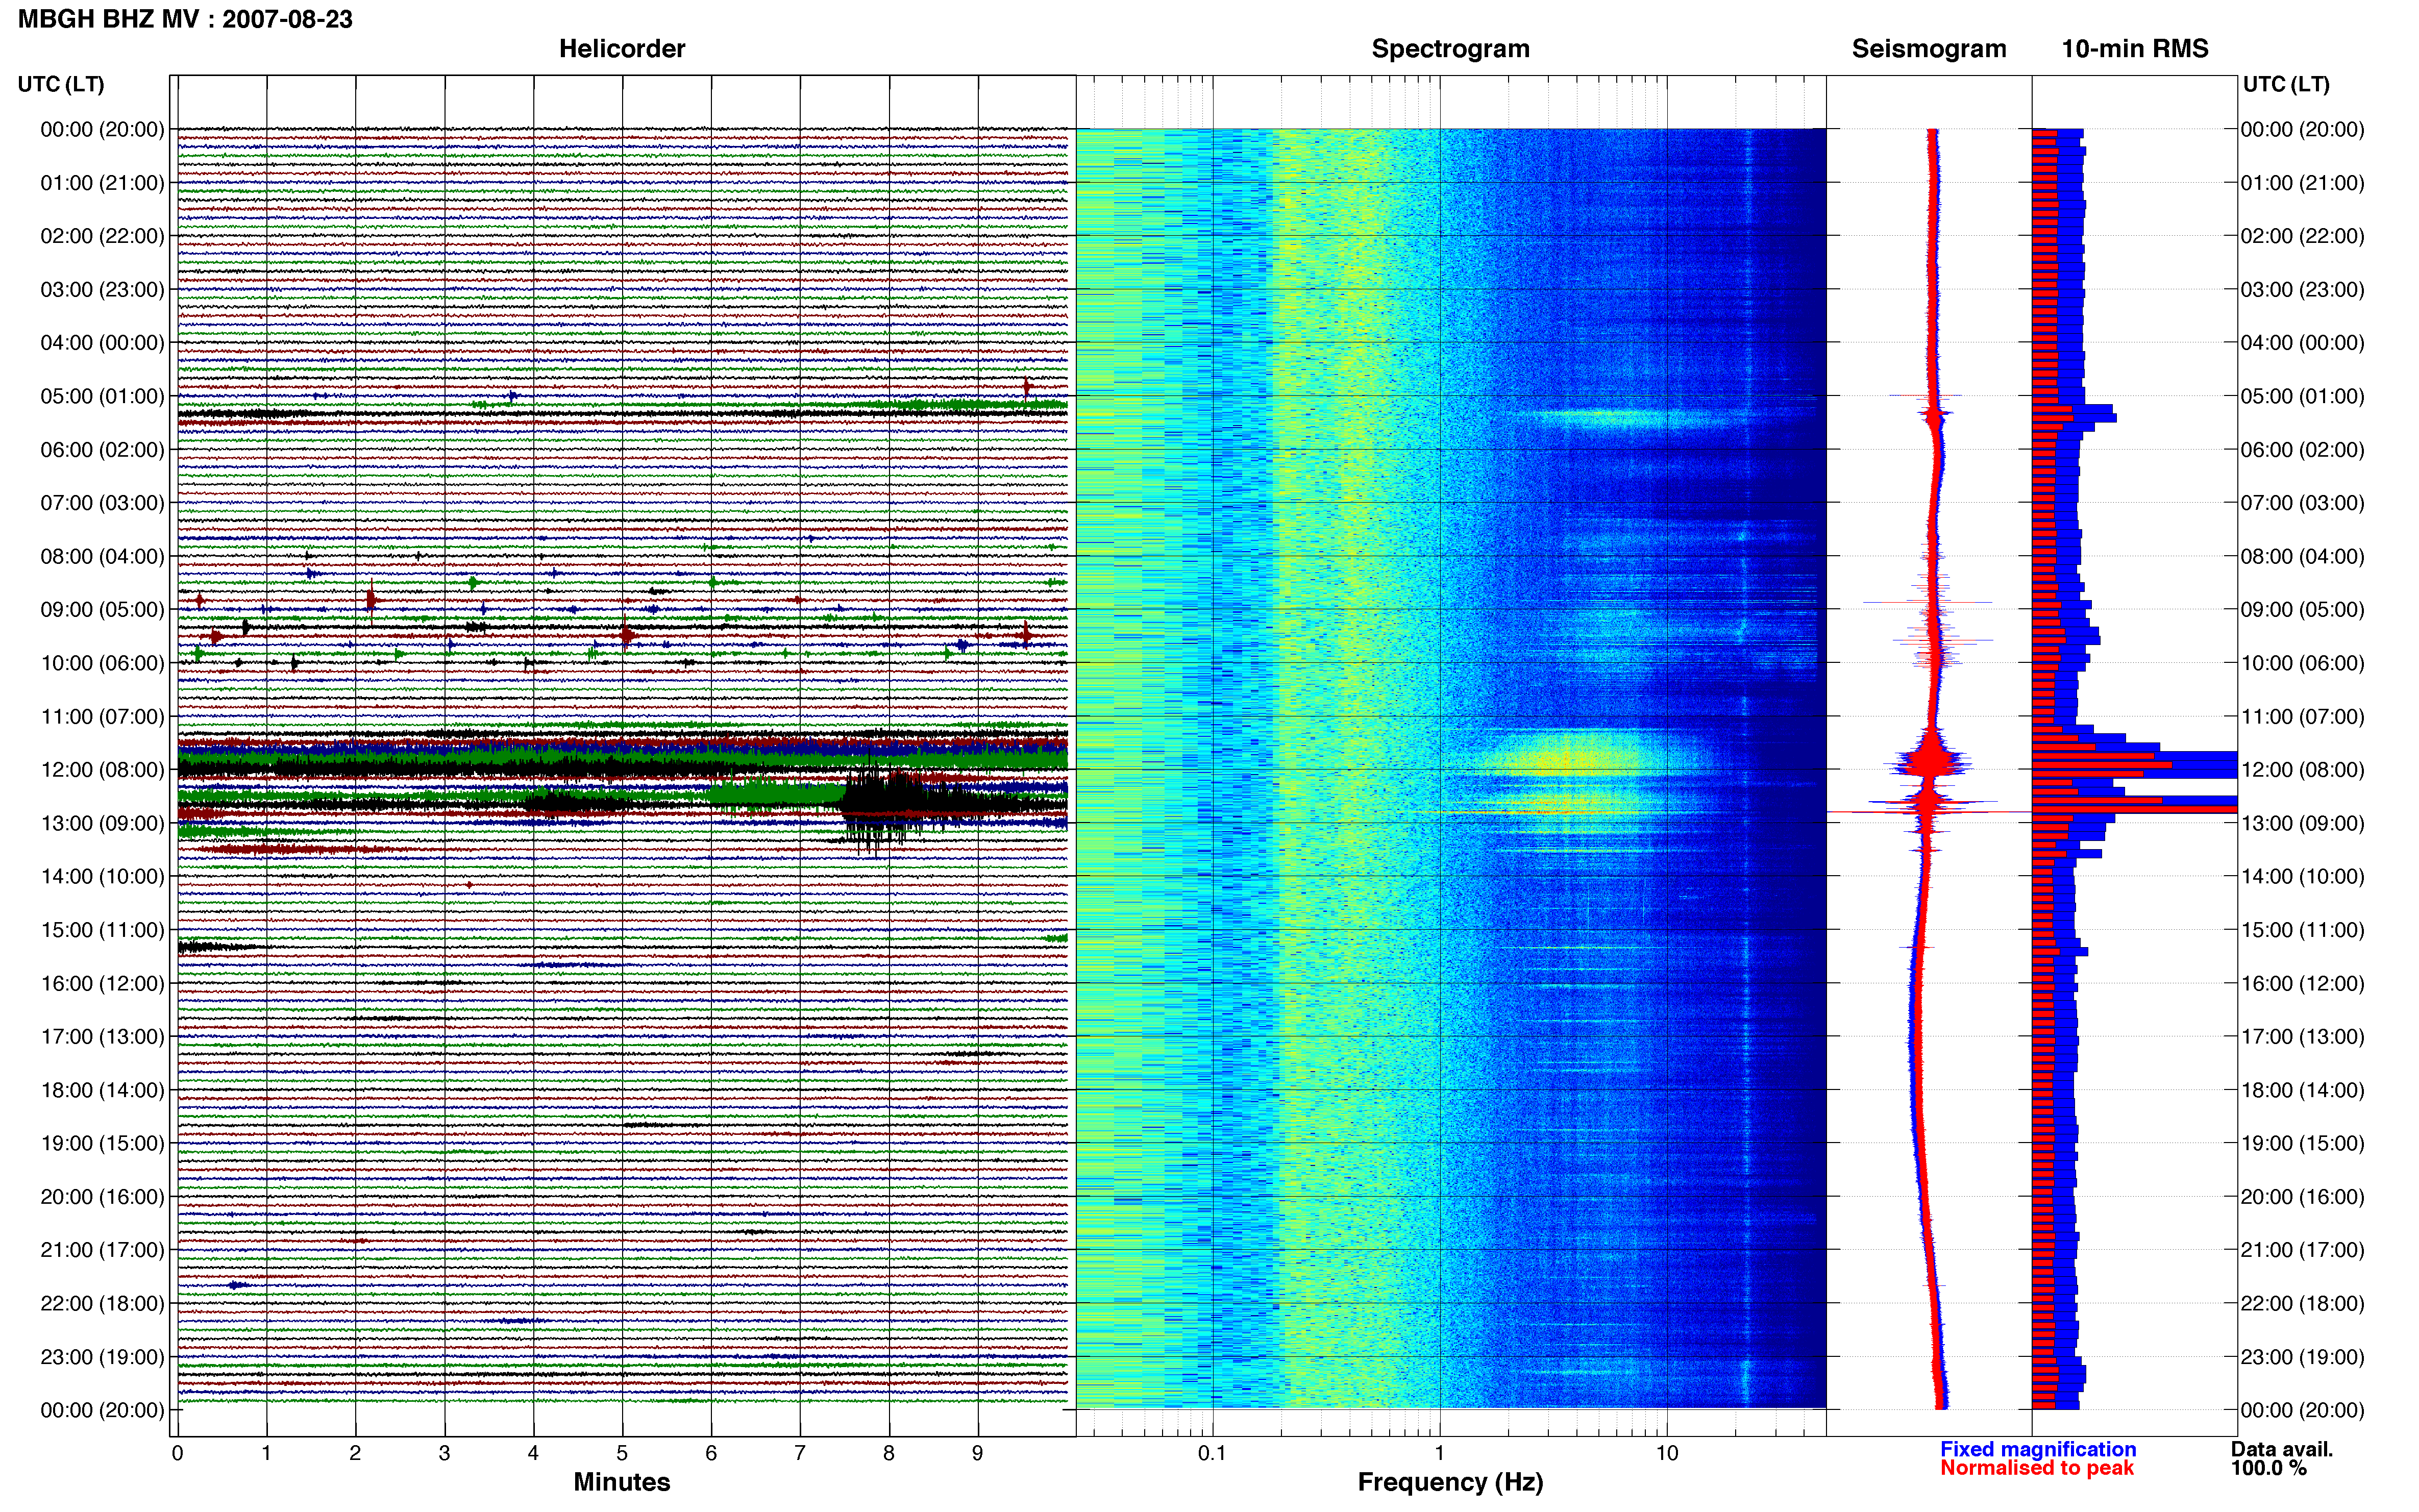
Task: Click '18:00 (14:00)' beside the RMS panel
Action: (2303, 1090)
